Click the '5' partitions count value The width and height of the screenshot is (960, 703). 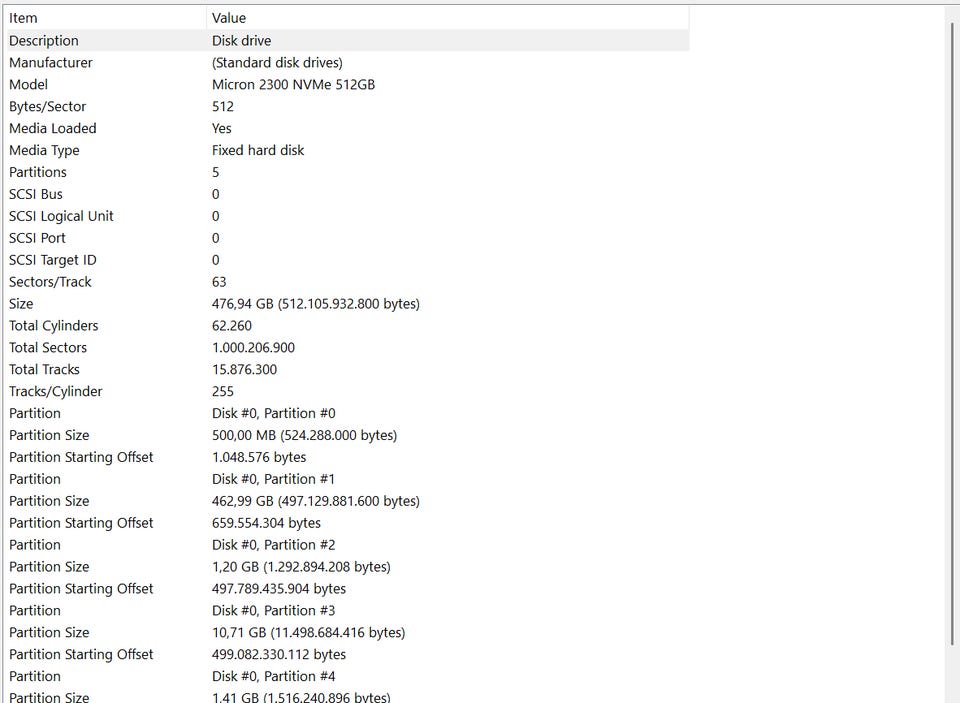(x=216, y=172)
